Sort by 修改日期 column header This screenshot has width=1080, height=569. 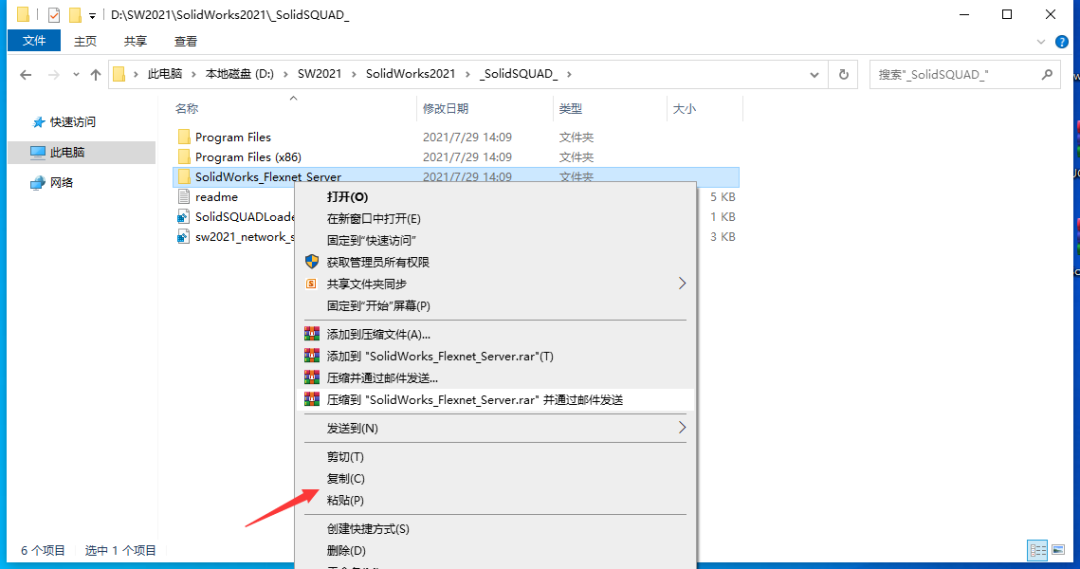click(x=446, y=108)
